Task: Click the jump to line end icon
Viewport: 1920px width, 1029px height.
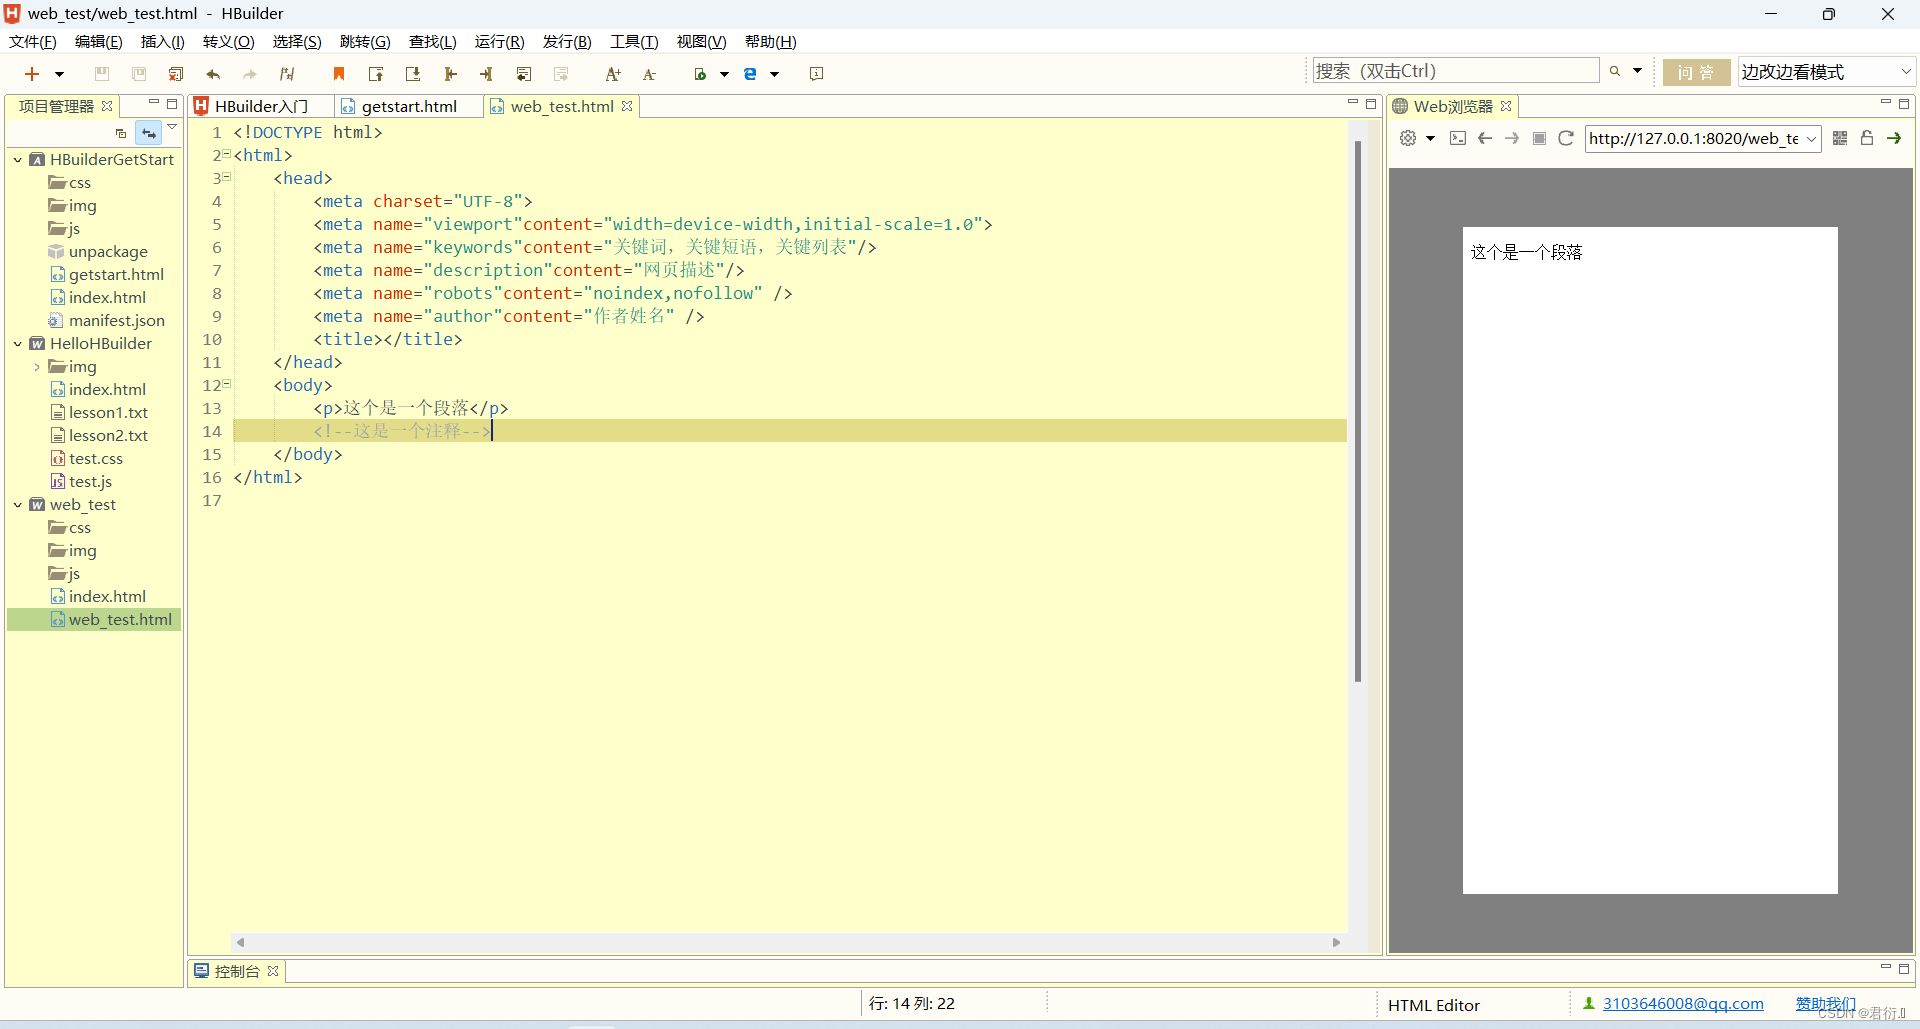Action: tap(487, 74)
